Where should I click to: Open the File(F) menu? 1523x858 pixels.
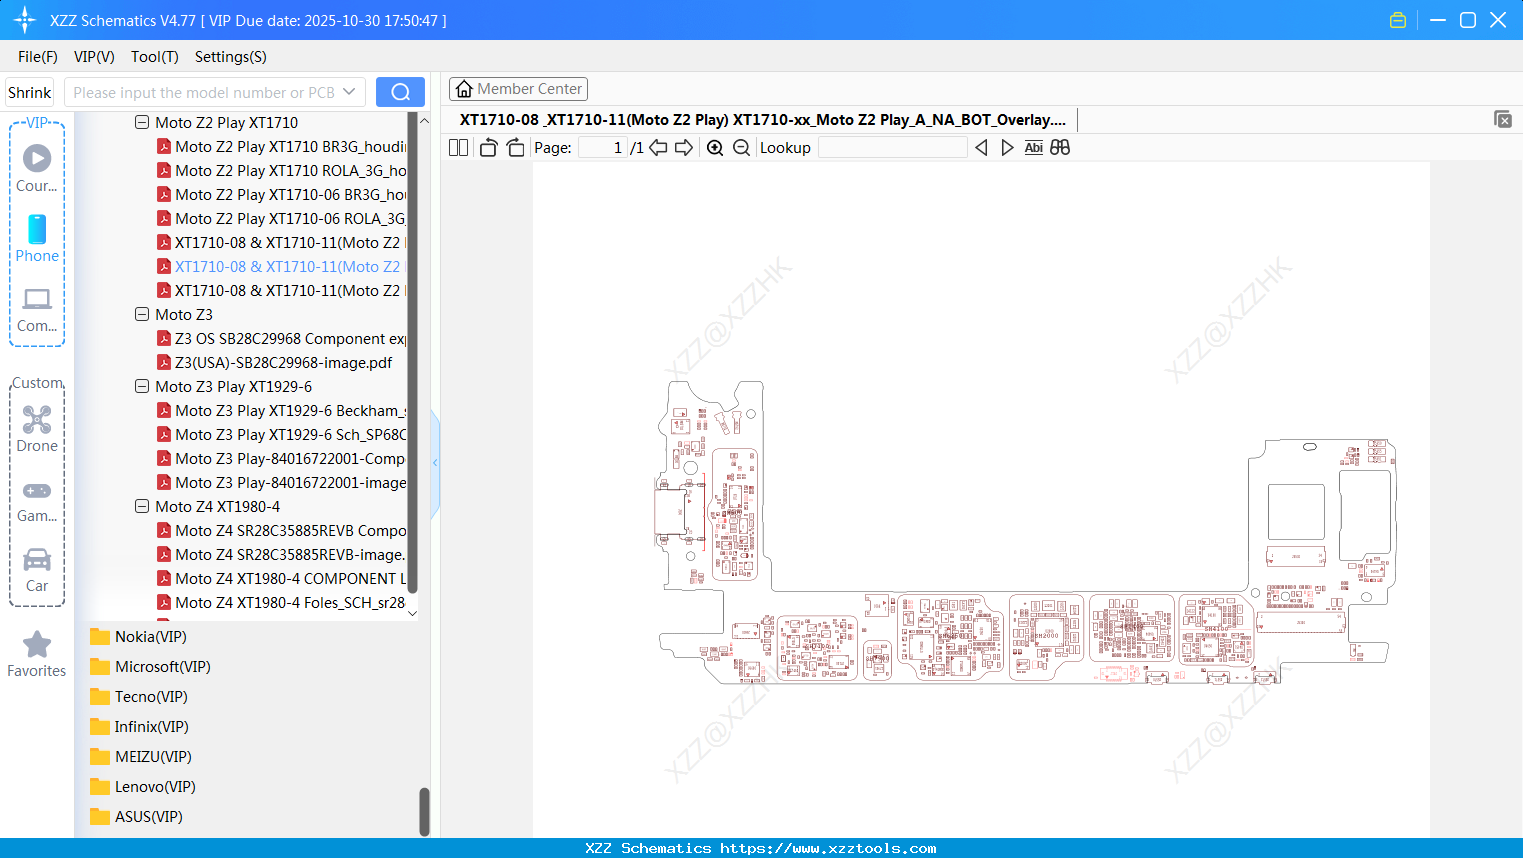[38, 57]
